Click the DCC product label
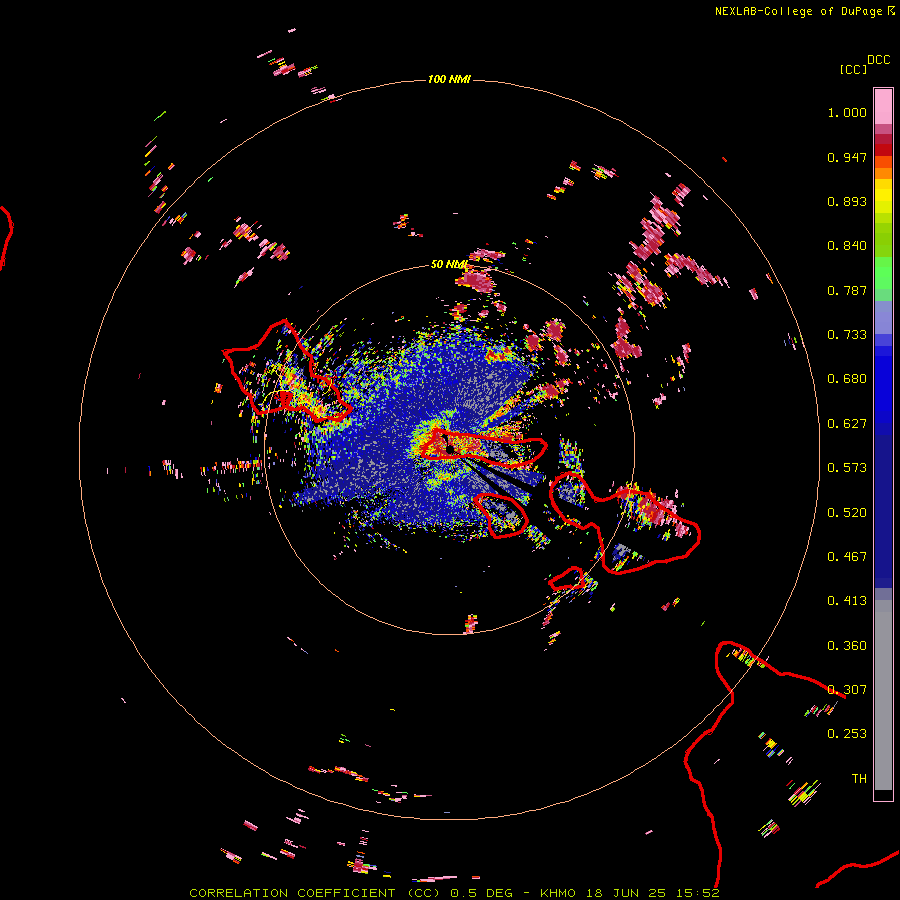Screen dimensions: 900x900 point(878,60)
